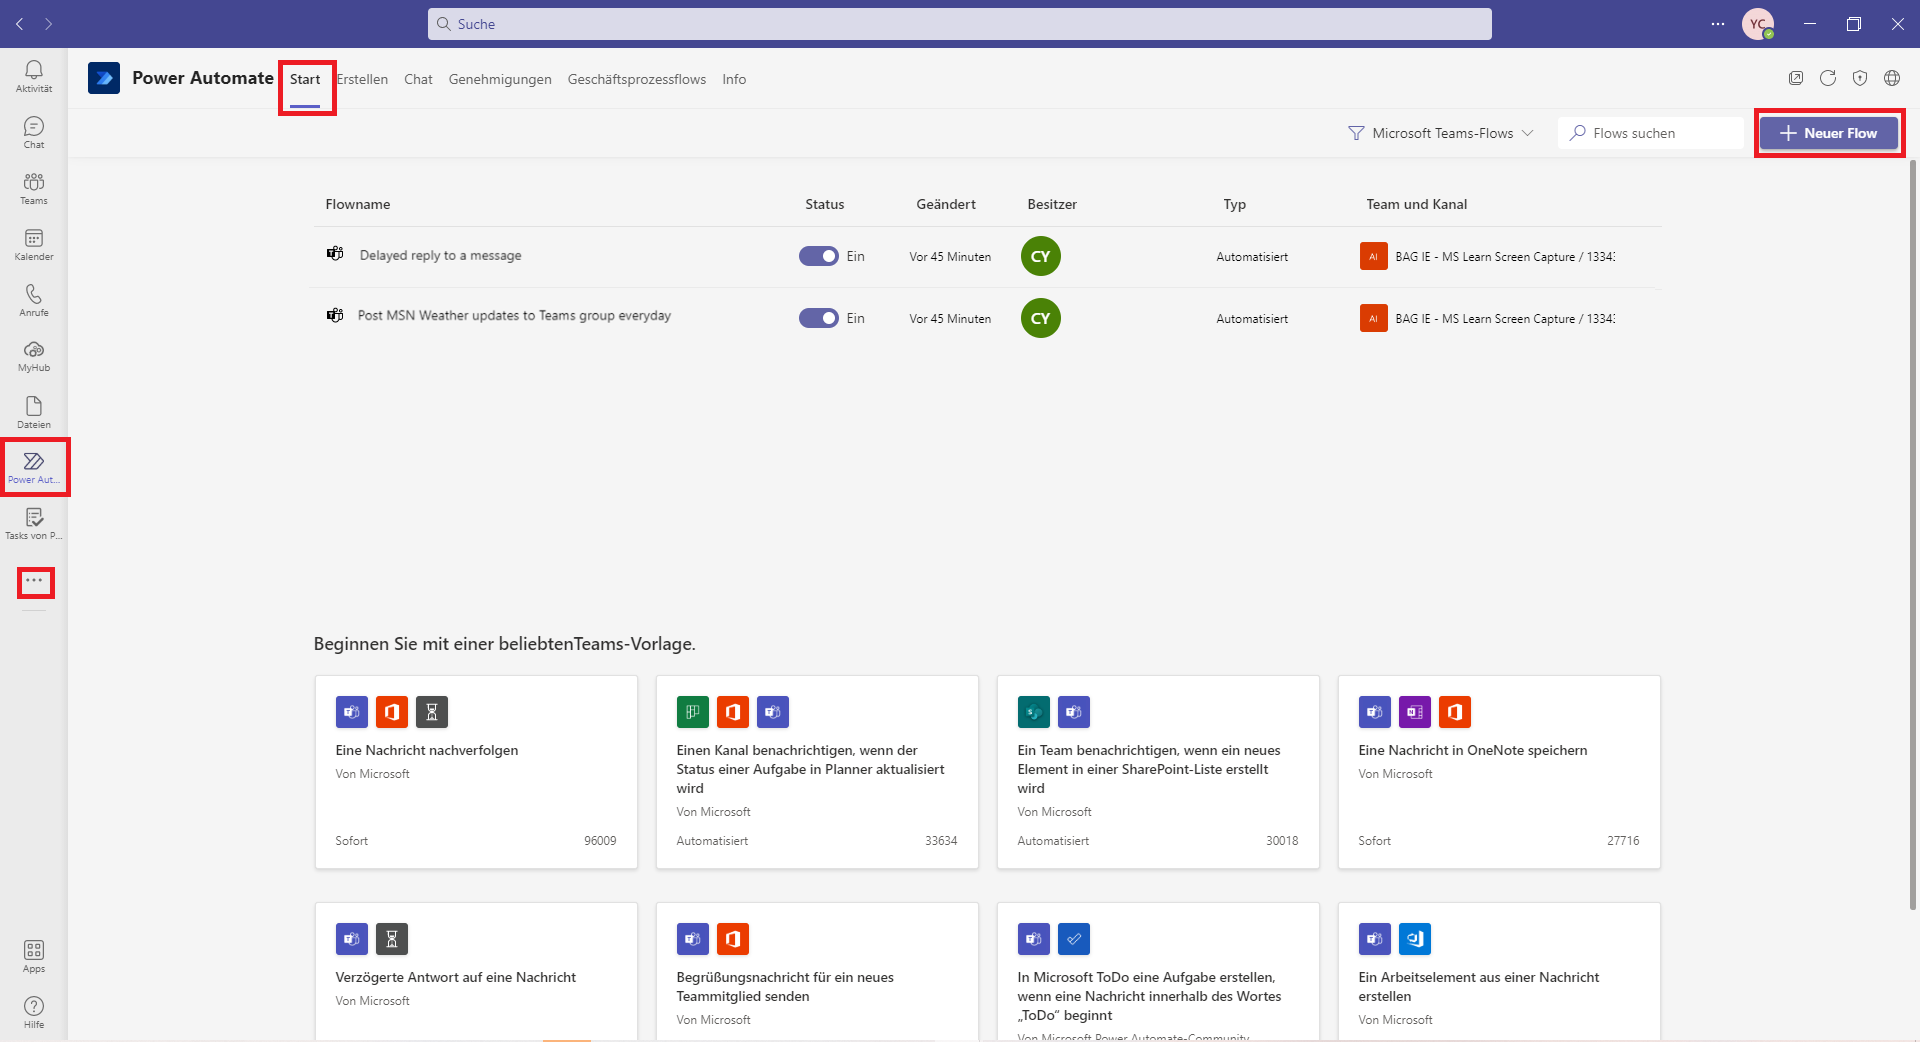Go forward with the navigation arrow
Image resolution: width=1920 pixels, height=1042 pixels.
(x=48, y=24)
